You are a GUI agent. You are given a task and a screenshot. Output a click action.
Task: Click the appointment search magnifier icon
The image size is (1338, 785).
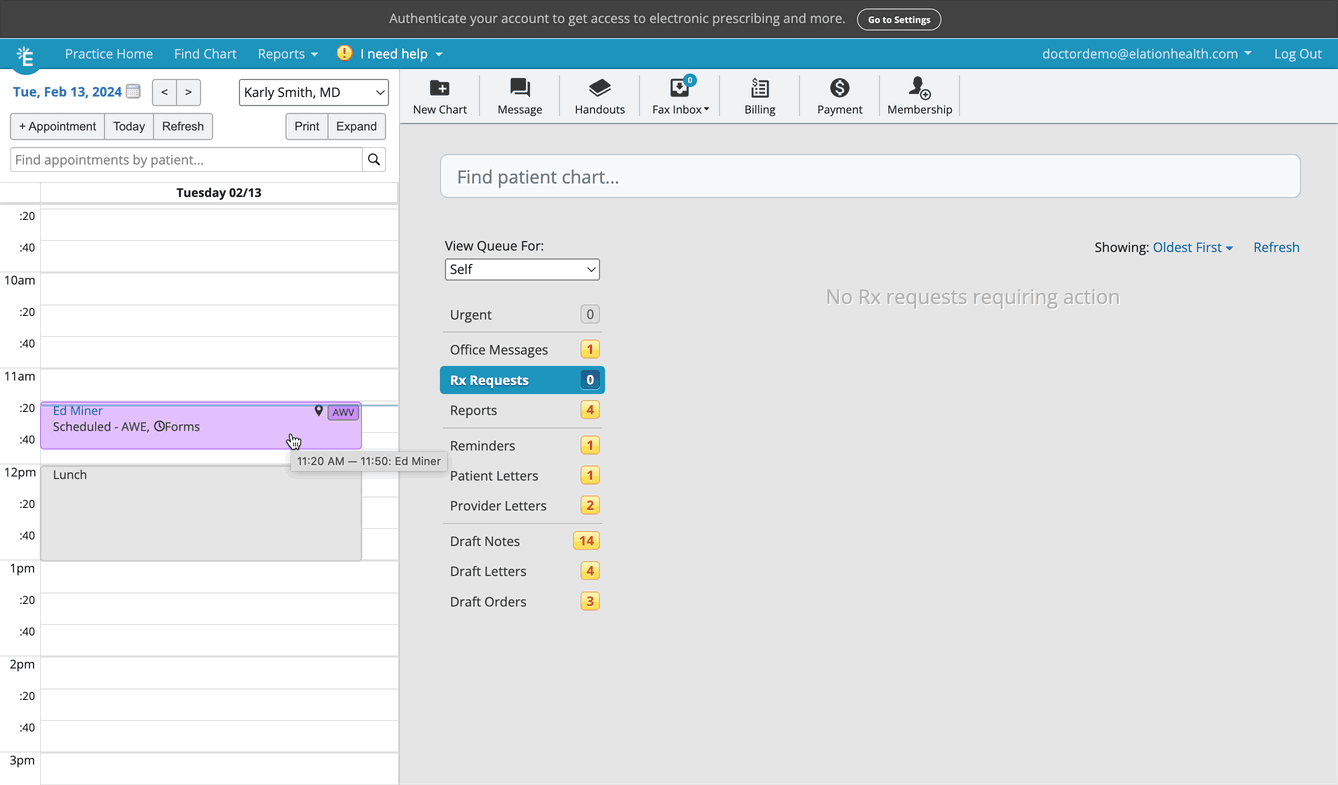click(x=374, y=159)
